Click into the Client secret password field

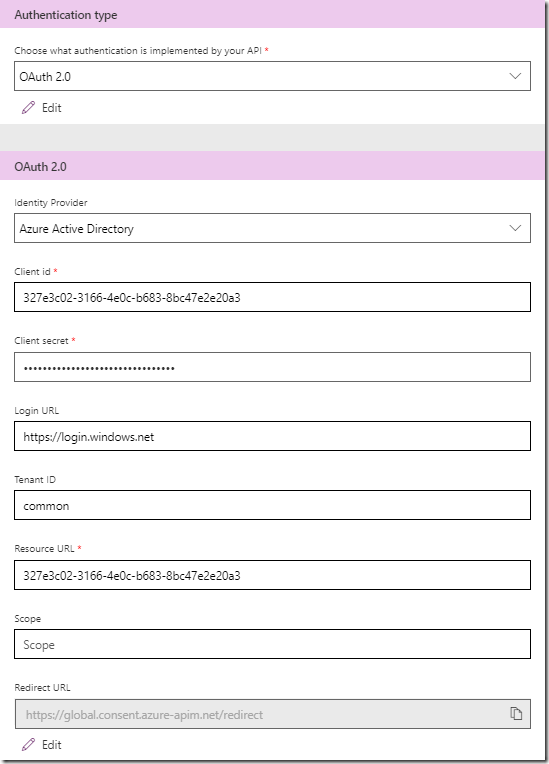pos(272,367)
